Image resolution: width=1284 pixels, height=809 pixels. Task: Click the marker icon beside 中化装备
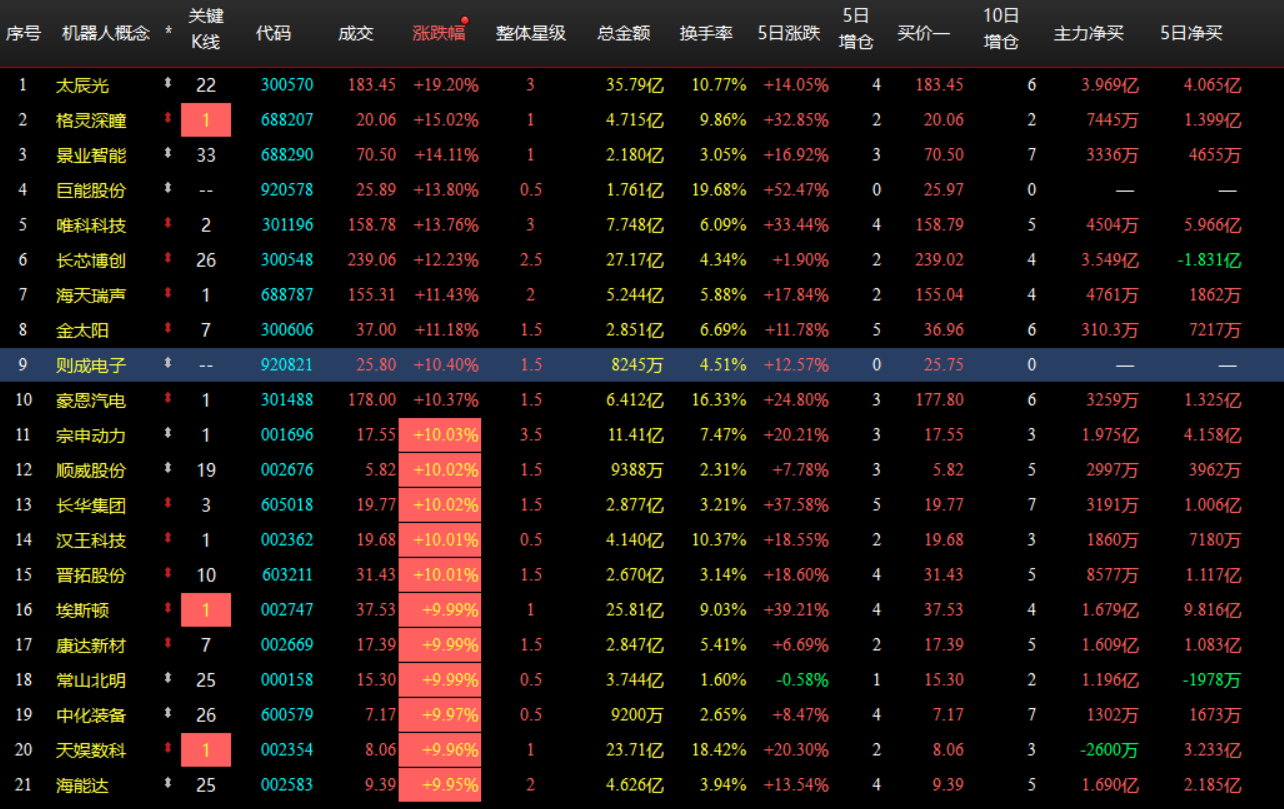point(168,715)
